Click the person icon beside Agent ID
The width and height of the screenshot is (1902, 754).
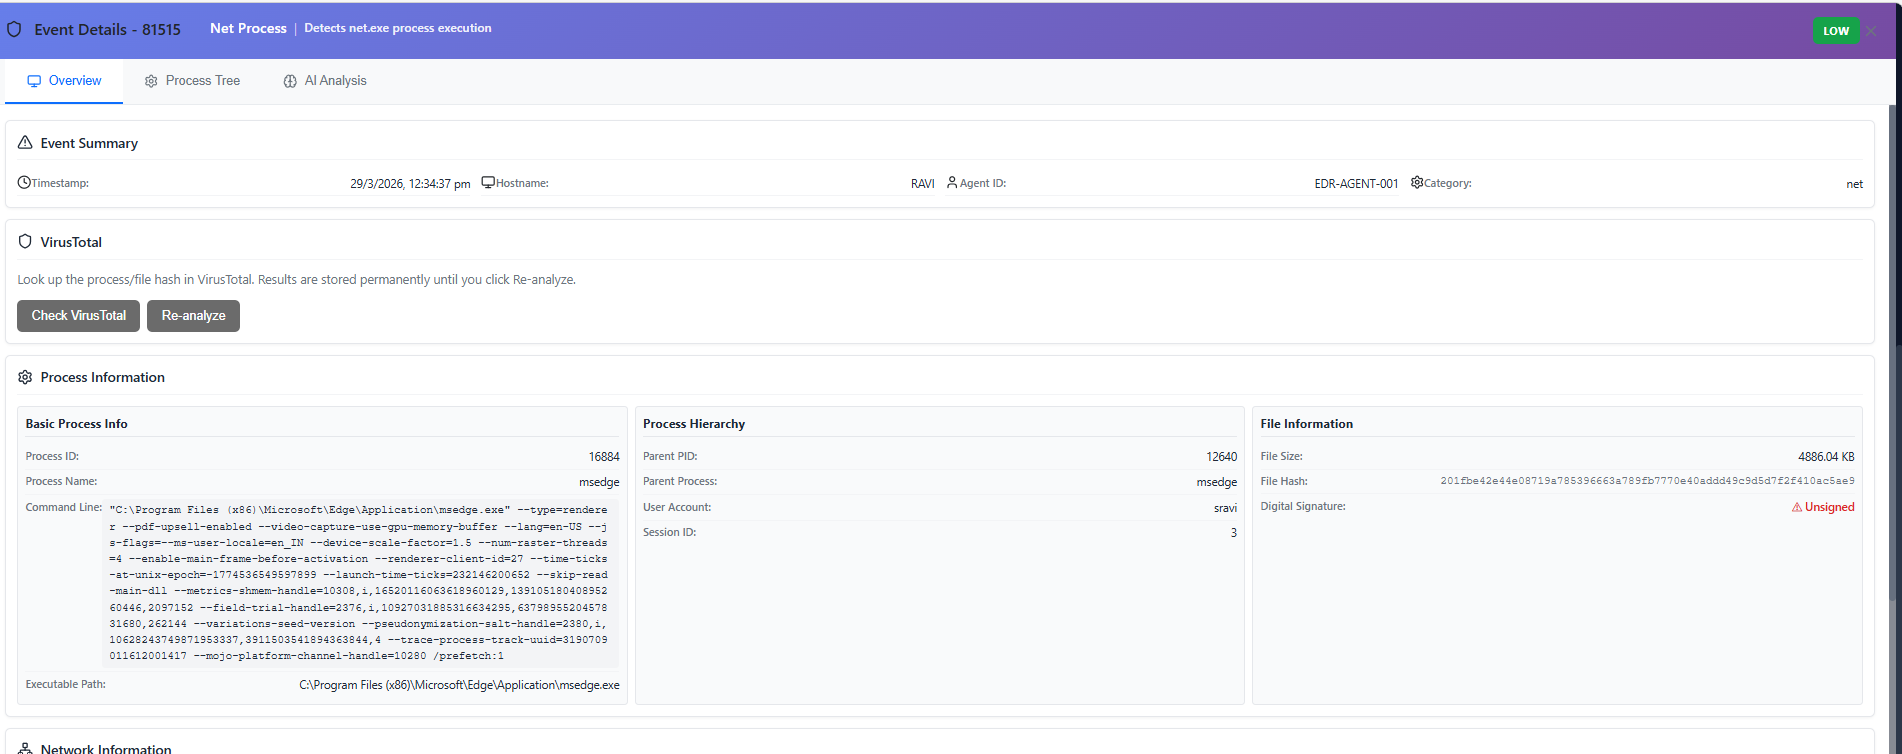(952, 183)
